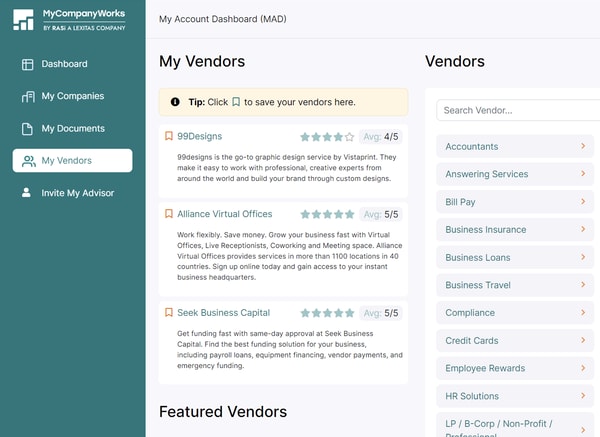The width and height of the screenshot is (600, 437).
Task: Click the 'Avg: 5/5' badge for Seek Business Capital
Action: pyautogui.click(x=381, y=313)
